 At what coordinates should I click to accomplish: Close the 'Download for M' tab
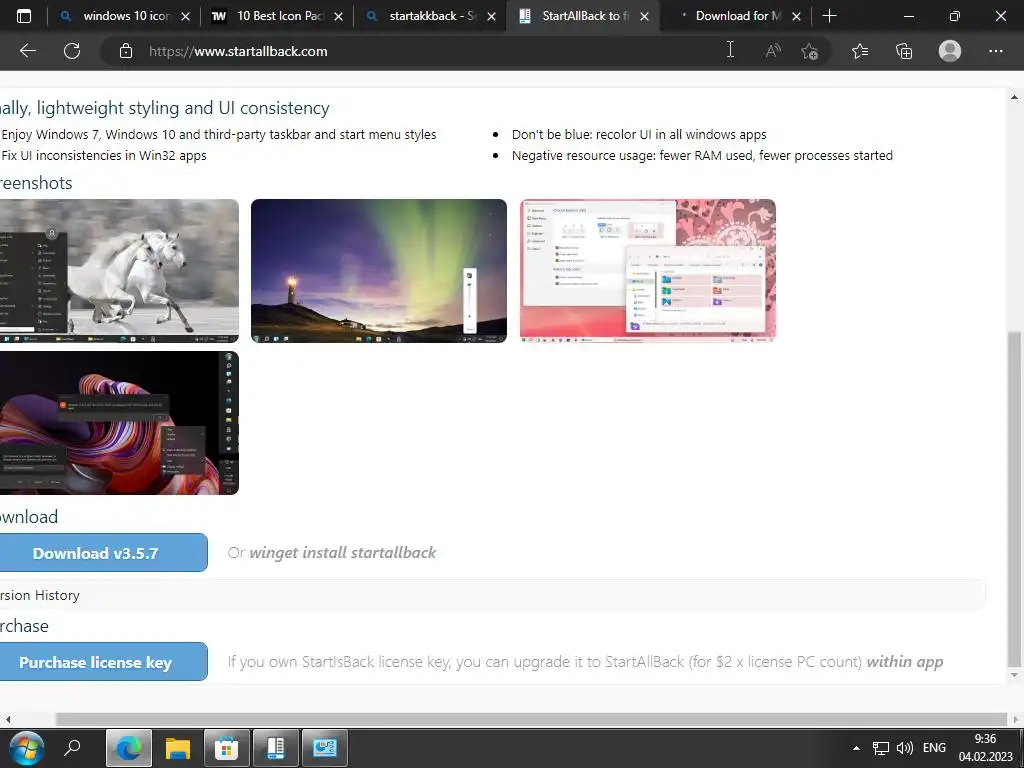tap(796, 16)
